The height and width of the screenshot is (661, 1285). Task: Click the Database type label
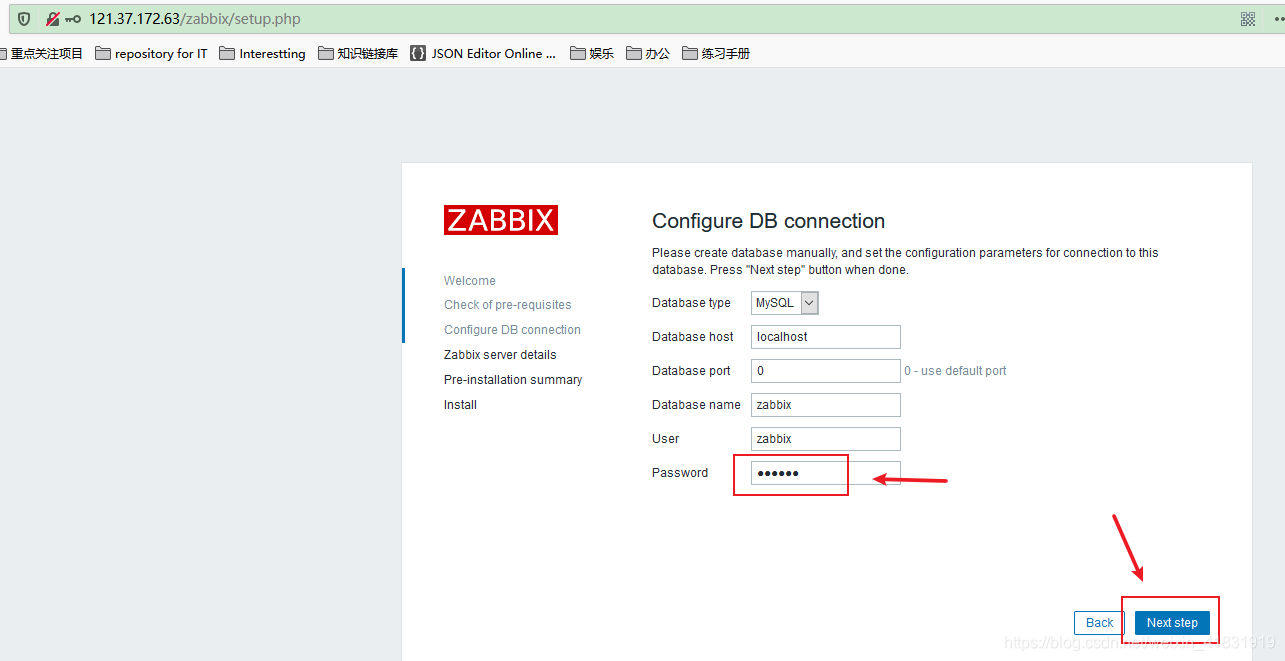691,303
